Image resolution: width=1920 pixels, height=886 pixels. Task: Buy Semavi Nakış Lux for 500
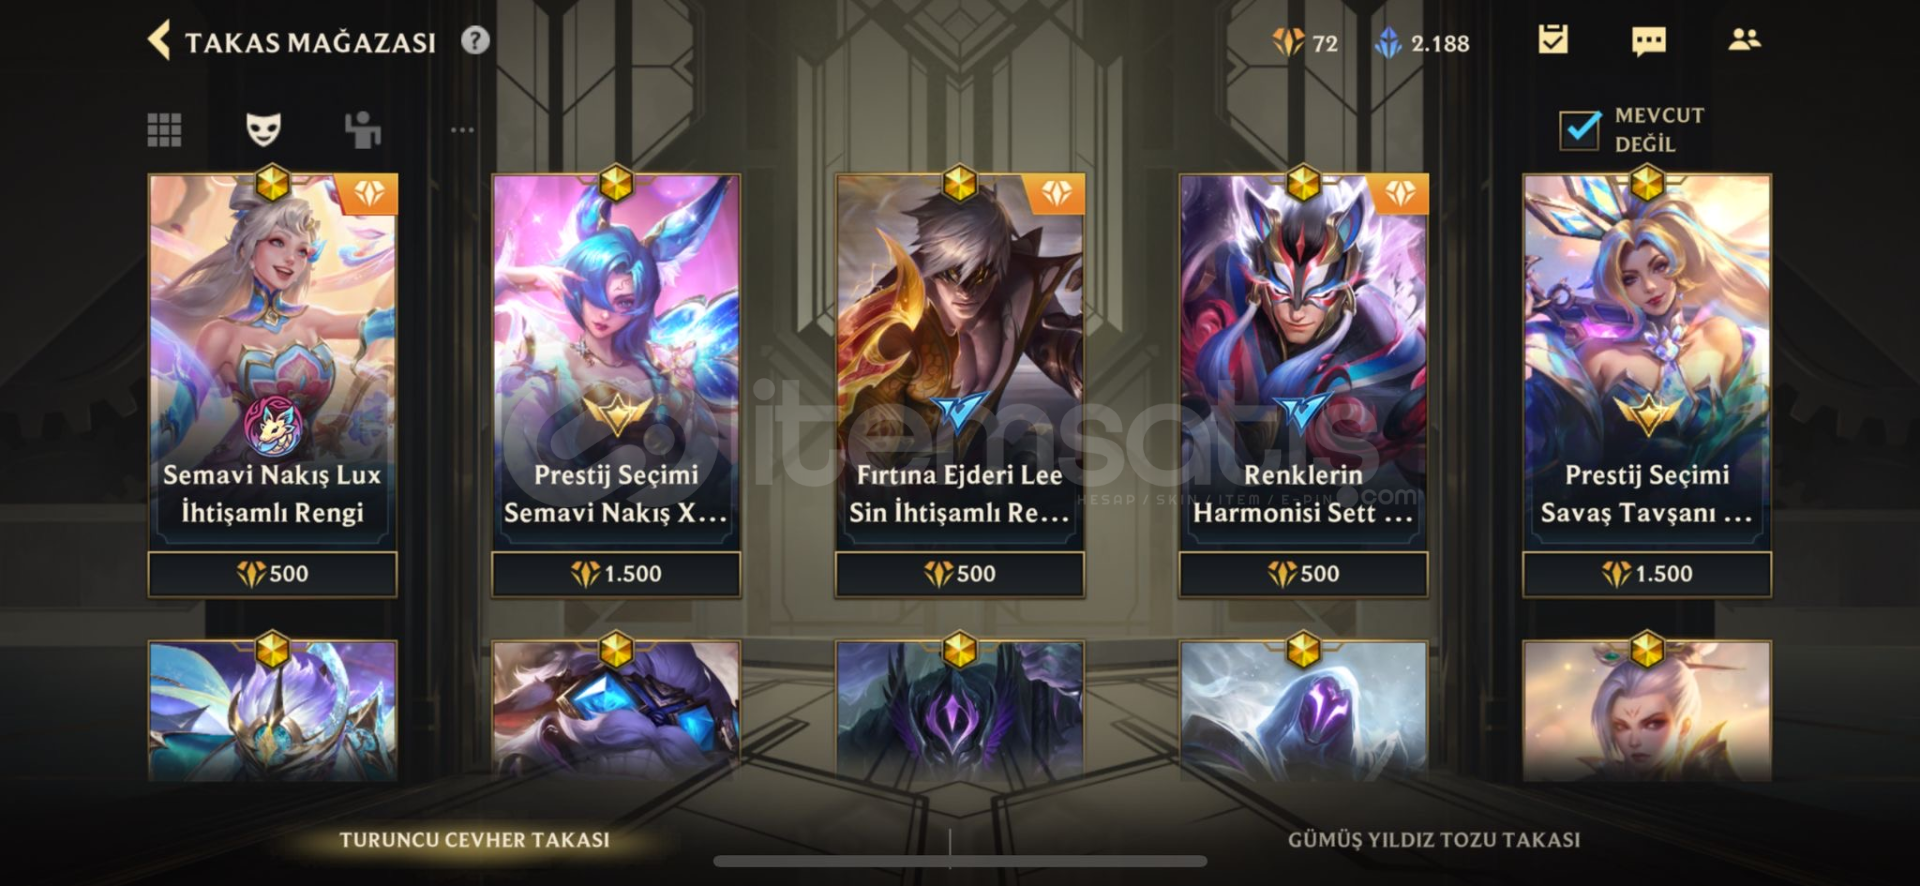[x=272, y=574]
